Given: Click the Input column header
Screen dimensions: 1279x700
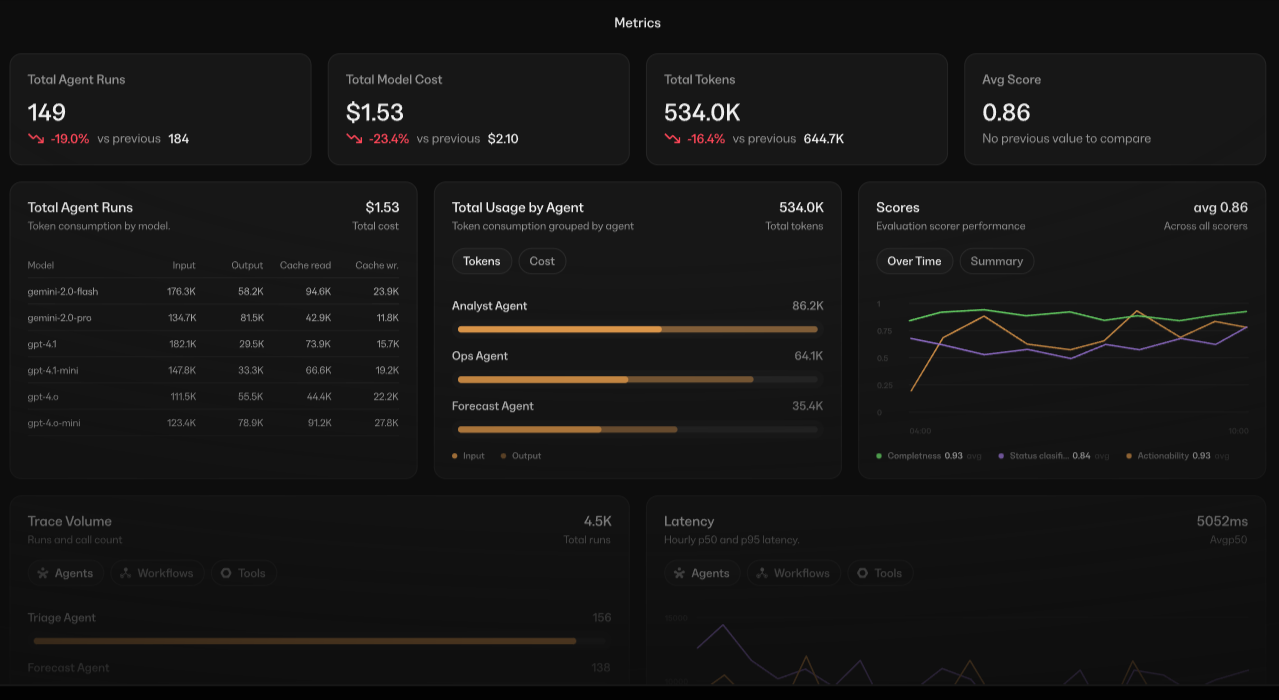Looking at the screenshot, I should [x=184, y=265].
